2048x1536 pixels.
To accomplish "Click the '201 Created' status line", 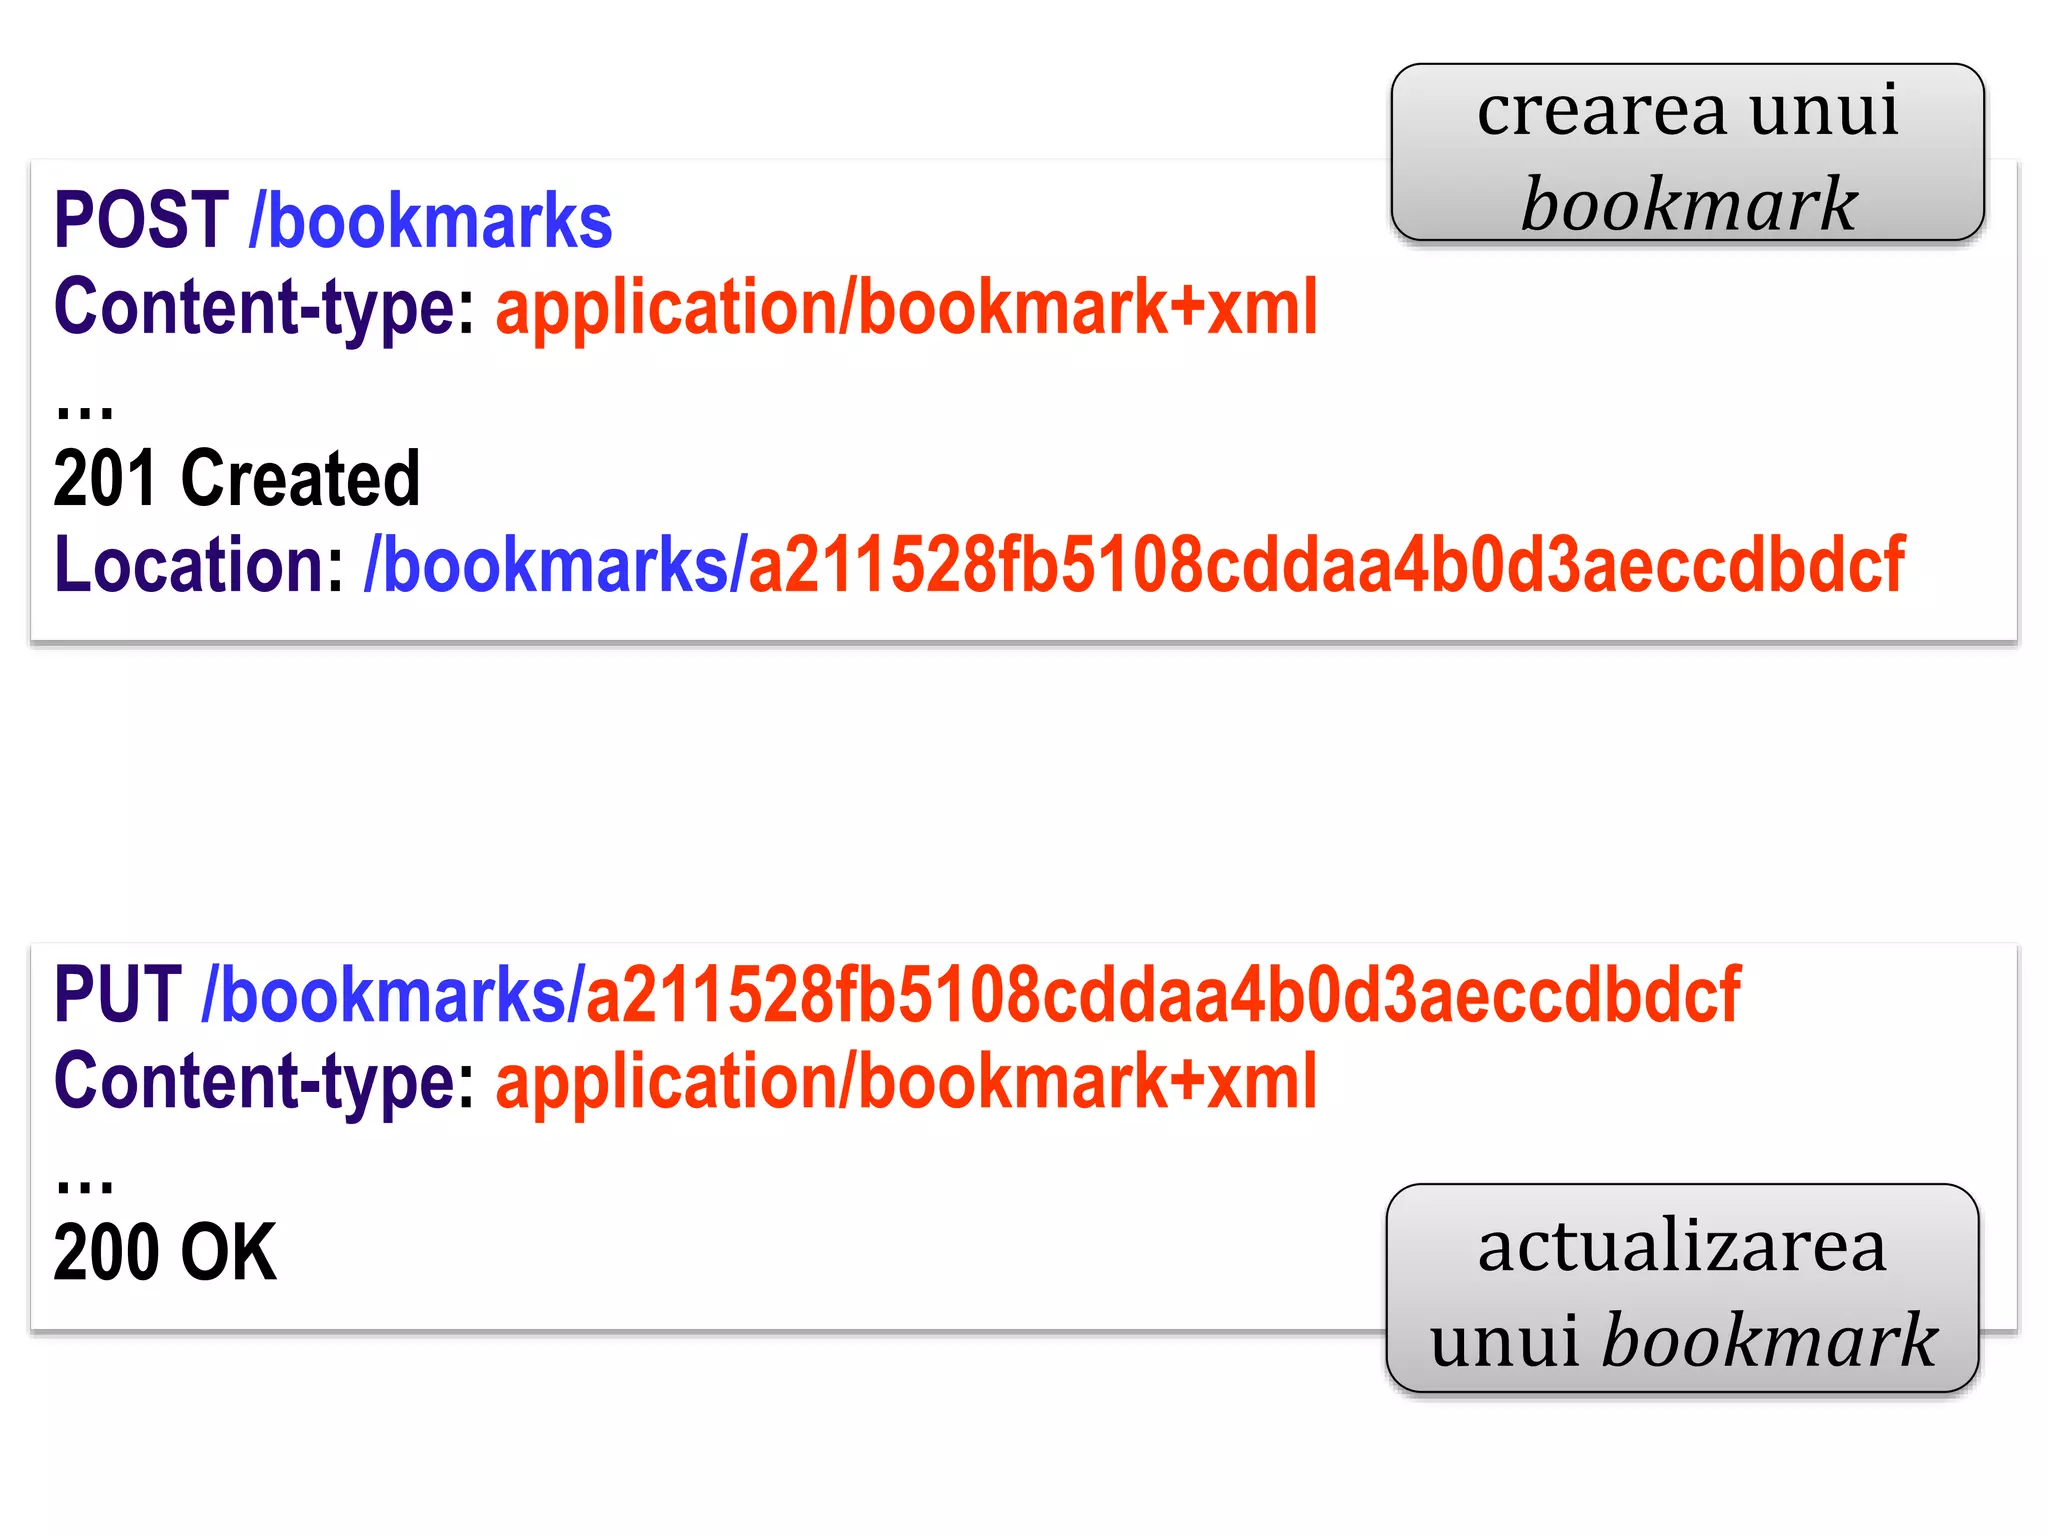I will (x=236, y=479).
